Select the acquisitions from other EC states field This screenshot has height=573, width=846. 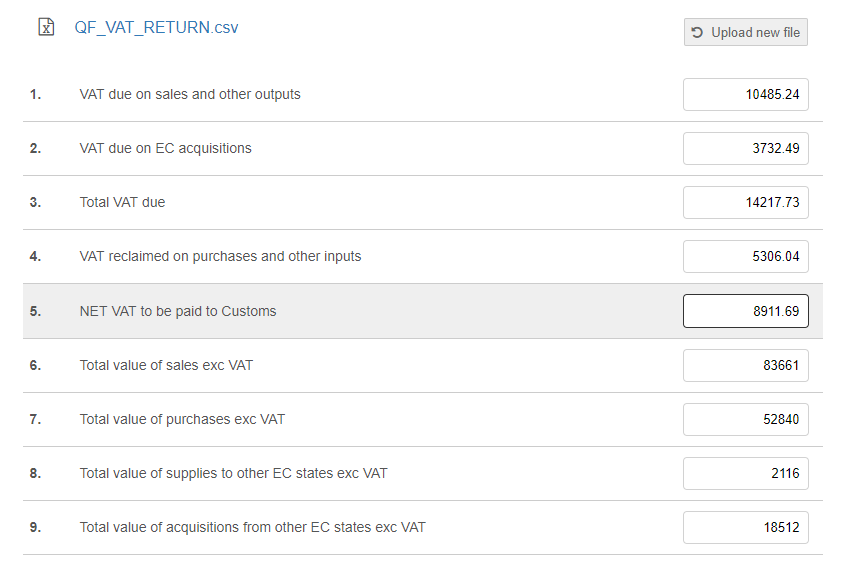point(746,528)
